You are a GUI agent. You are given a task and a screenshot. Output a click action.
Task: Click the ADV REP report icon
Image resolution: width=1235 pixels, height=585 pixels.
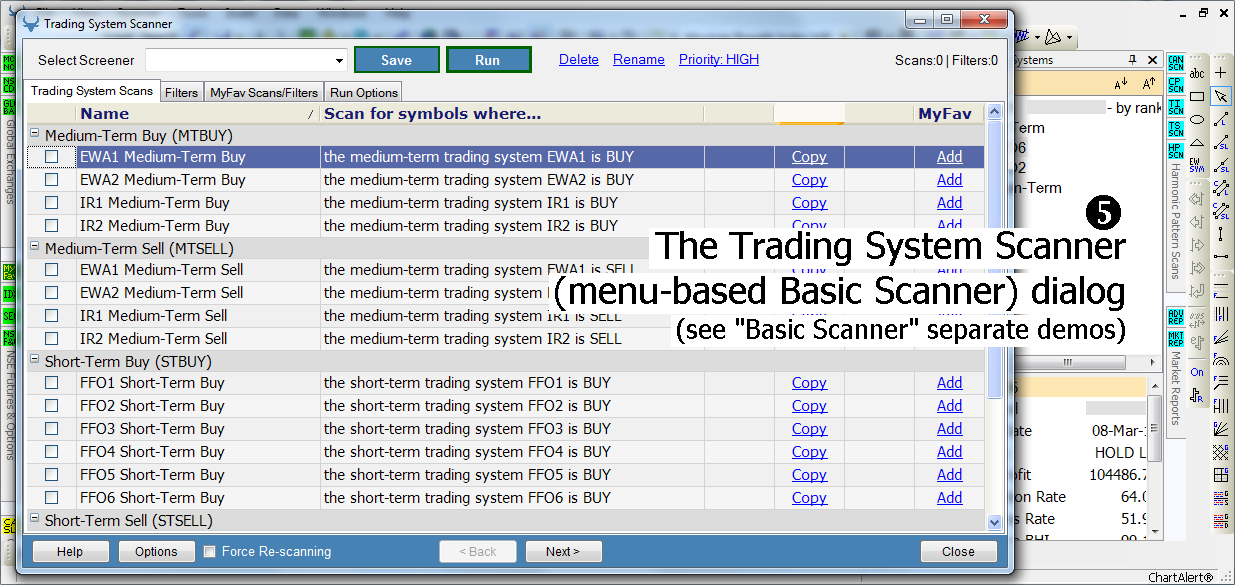point(1175,317)
